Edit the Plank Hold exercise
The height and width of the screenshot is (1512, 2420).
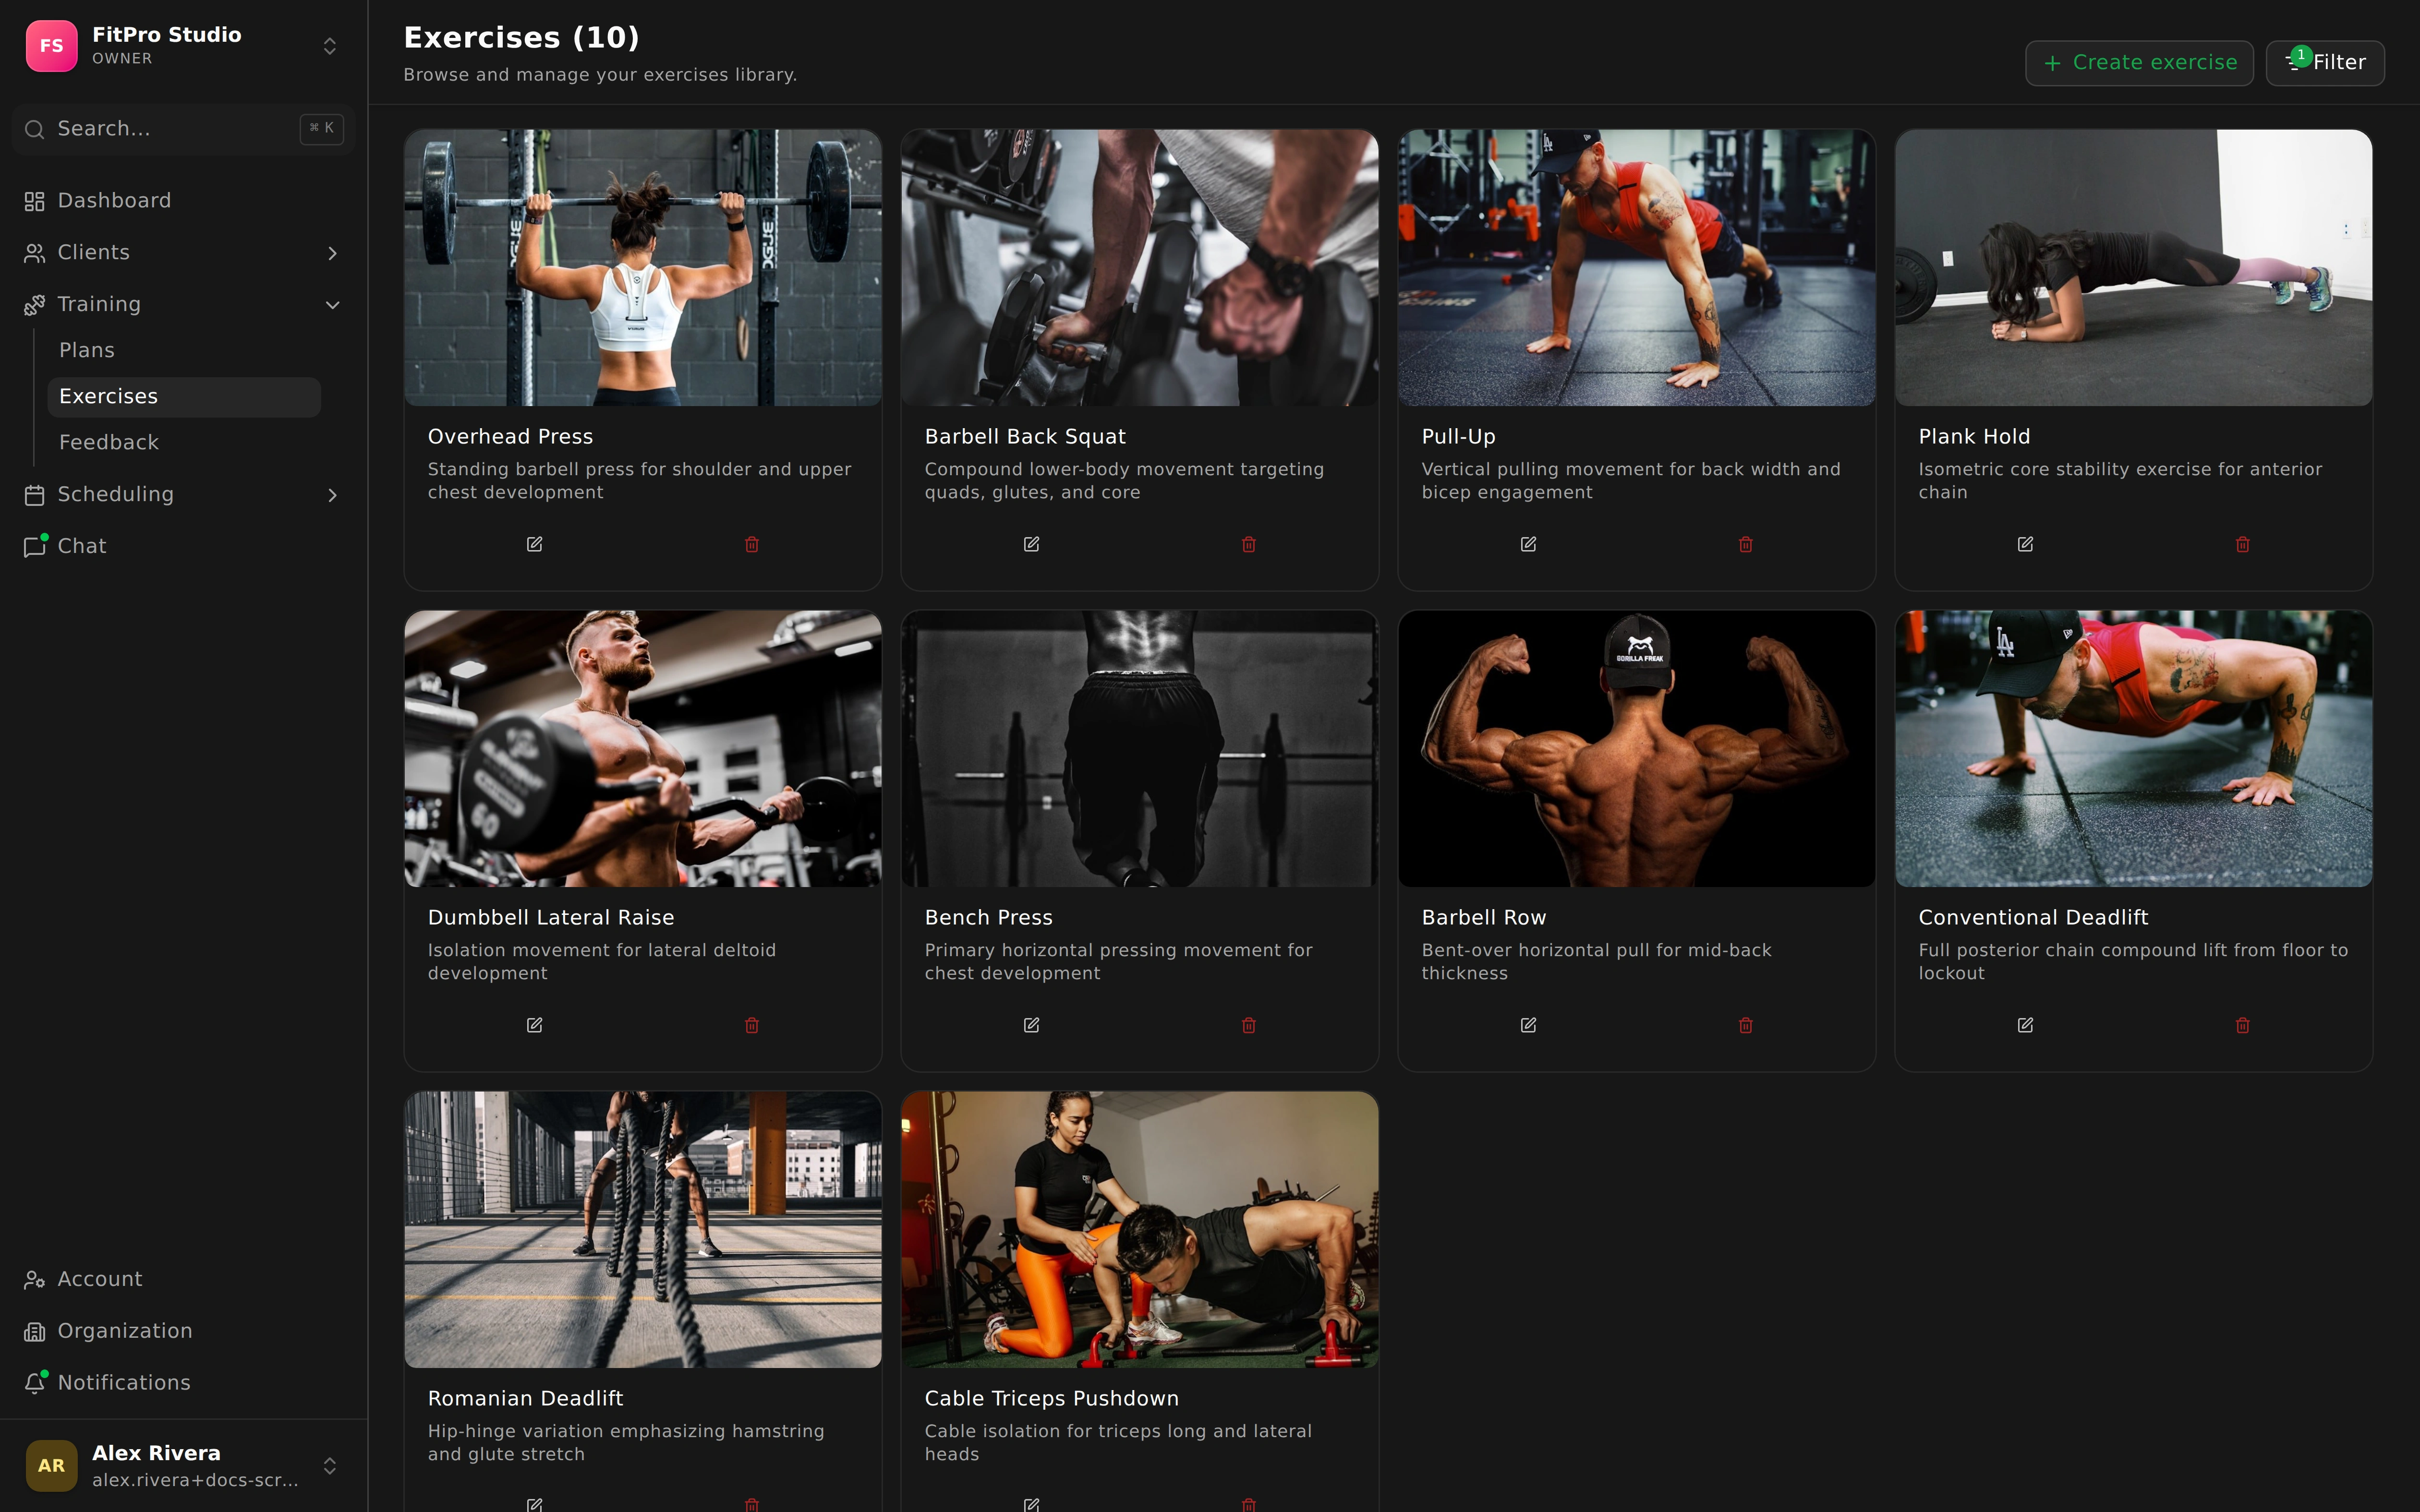pos(2025,544)
